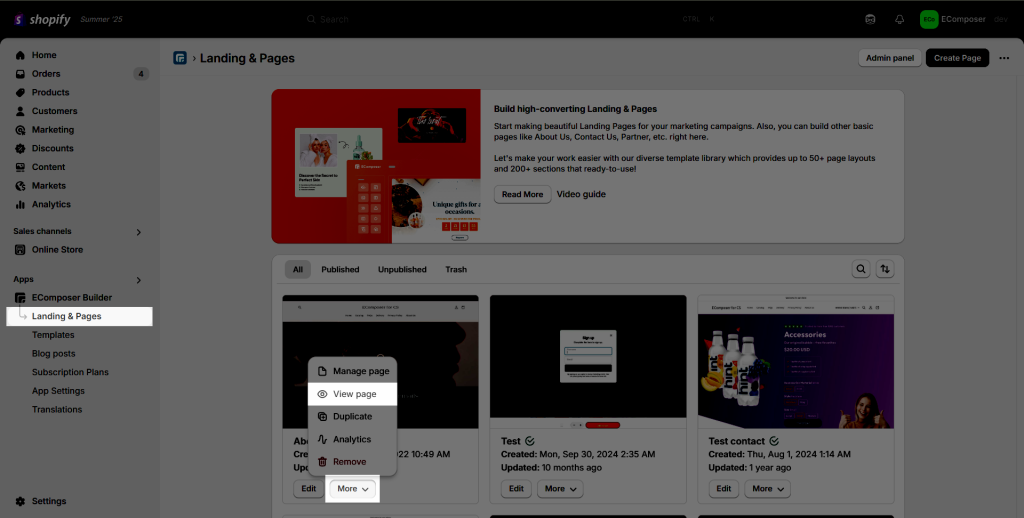This screenshot has width=1024, height=518.
Task: Click the EComposer Builder app icon
Action: [x=20, y=298]
